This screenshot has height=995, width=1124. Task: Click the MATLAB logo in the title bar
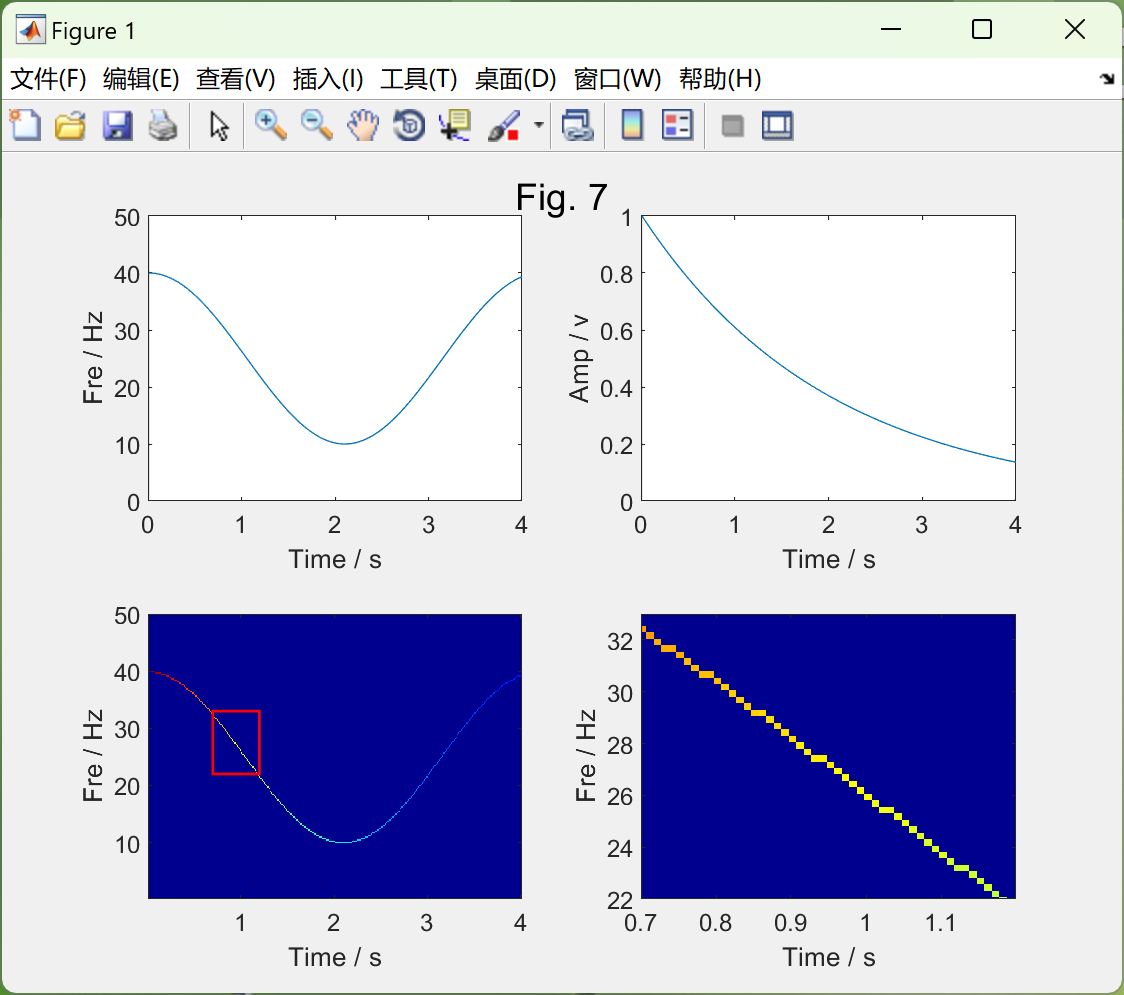tap(31, 30)
